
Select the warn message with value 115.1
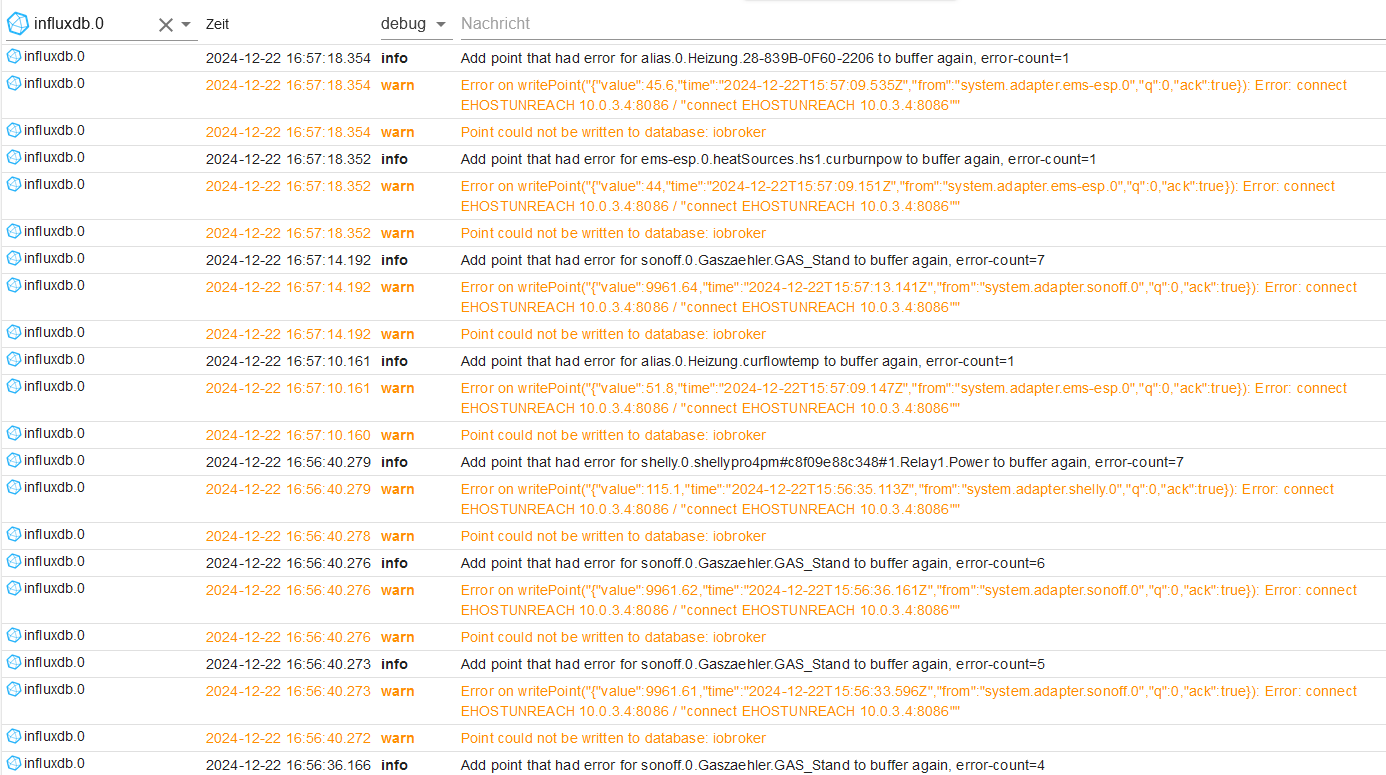(897, 499)
